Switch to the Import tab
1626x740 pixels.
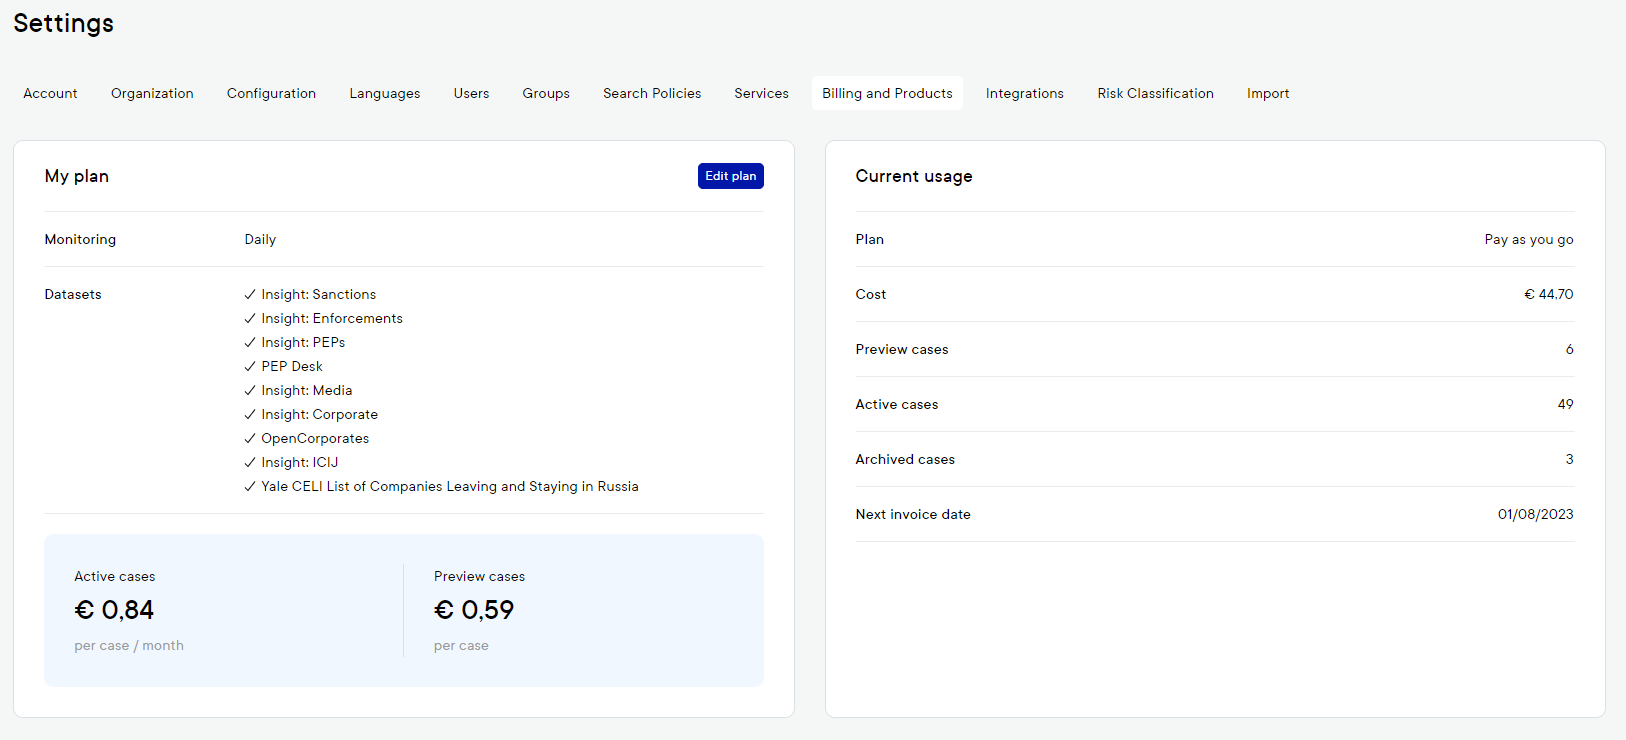tap(1268, 93)
